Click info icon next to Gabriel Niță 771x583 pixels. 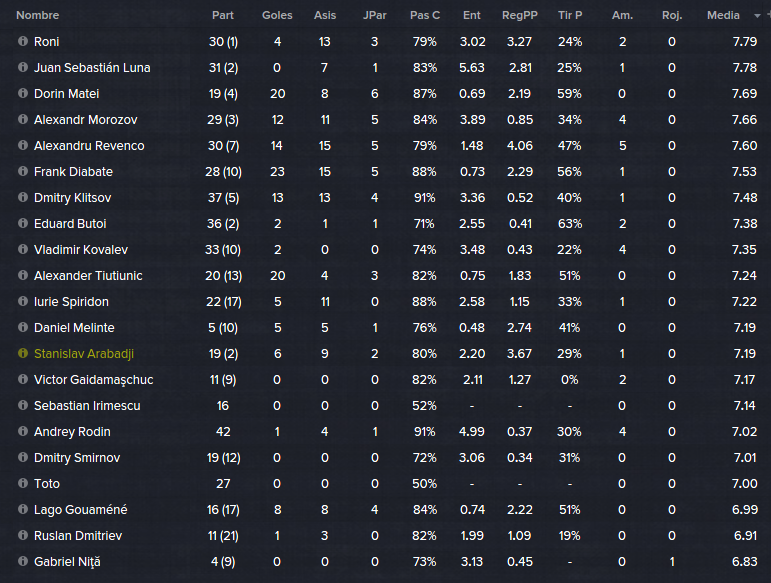click(x=23, y=561)
